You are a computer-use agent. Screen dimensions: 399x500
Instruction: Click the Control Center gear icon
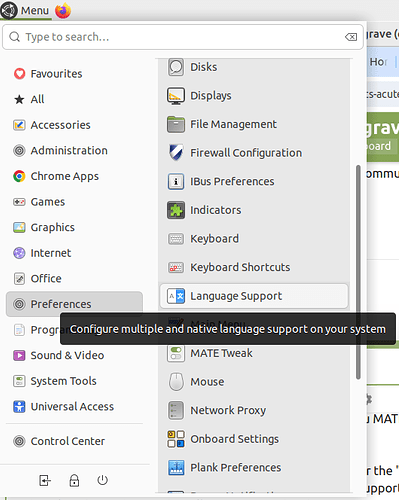coord(19,441)
